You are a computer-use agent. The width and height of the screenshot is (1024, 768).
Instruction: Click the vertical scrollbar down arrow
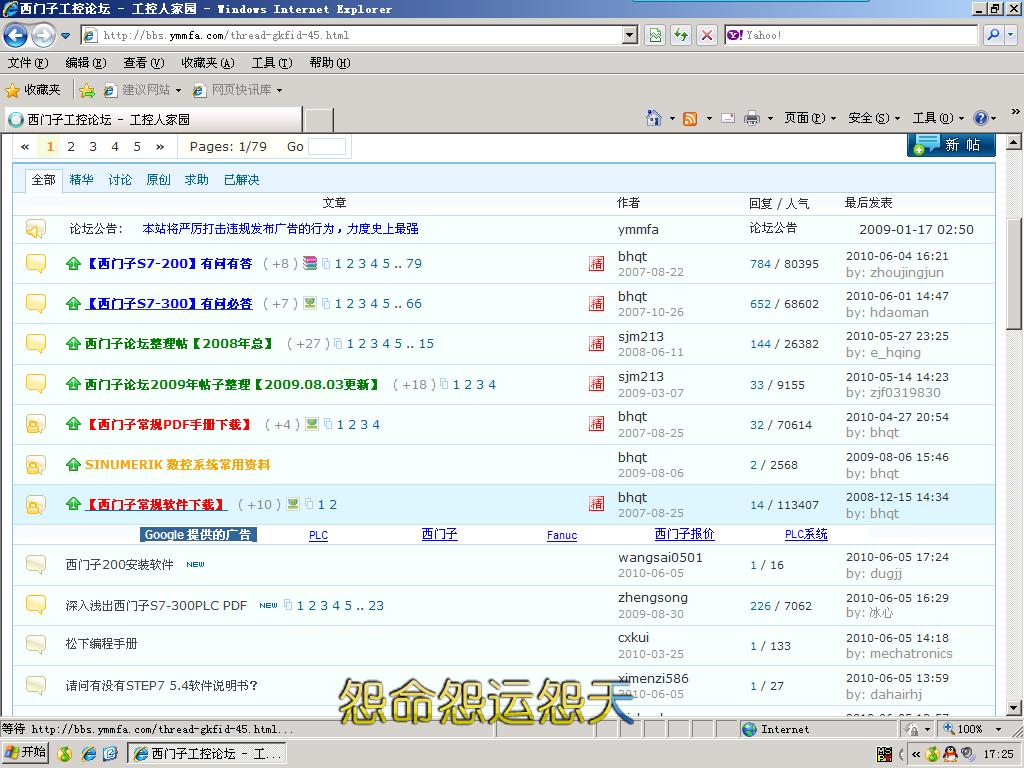[1014, 708]
